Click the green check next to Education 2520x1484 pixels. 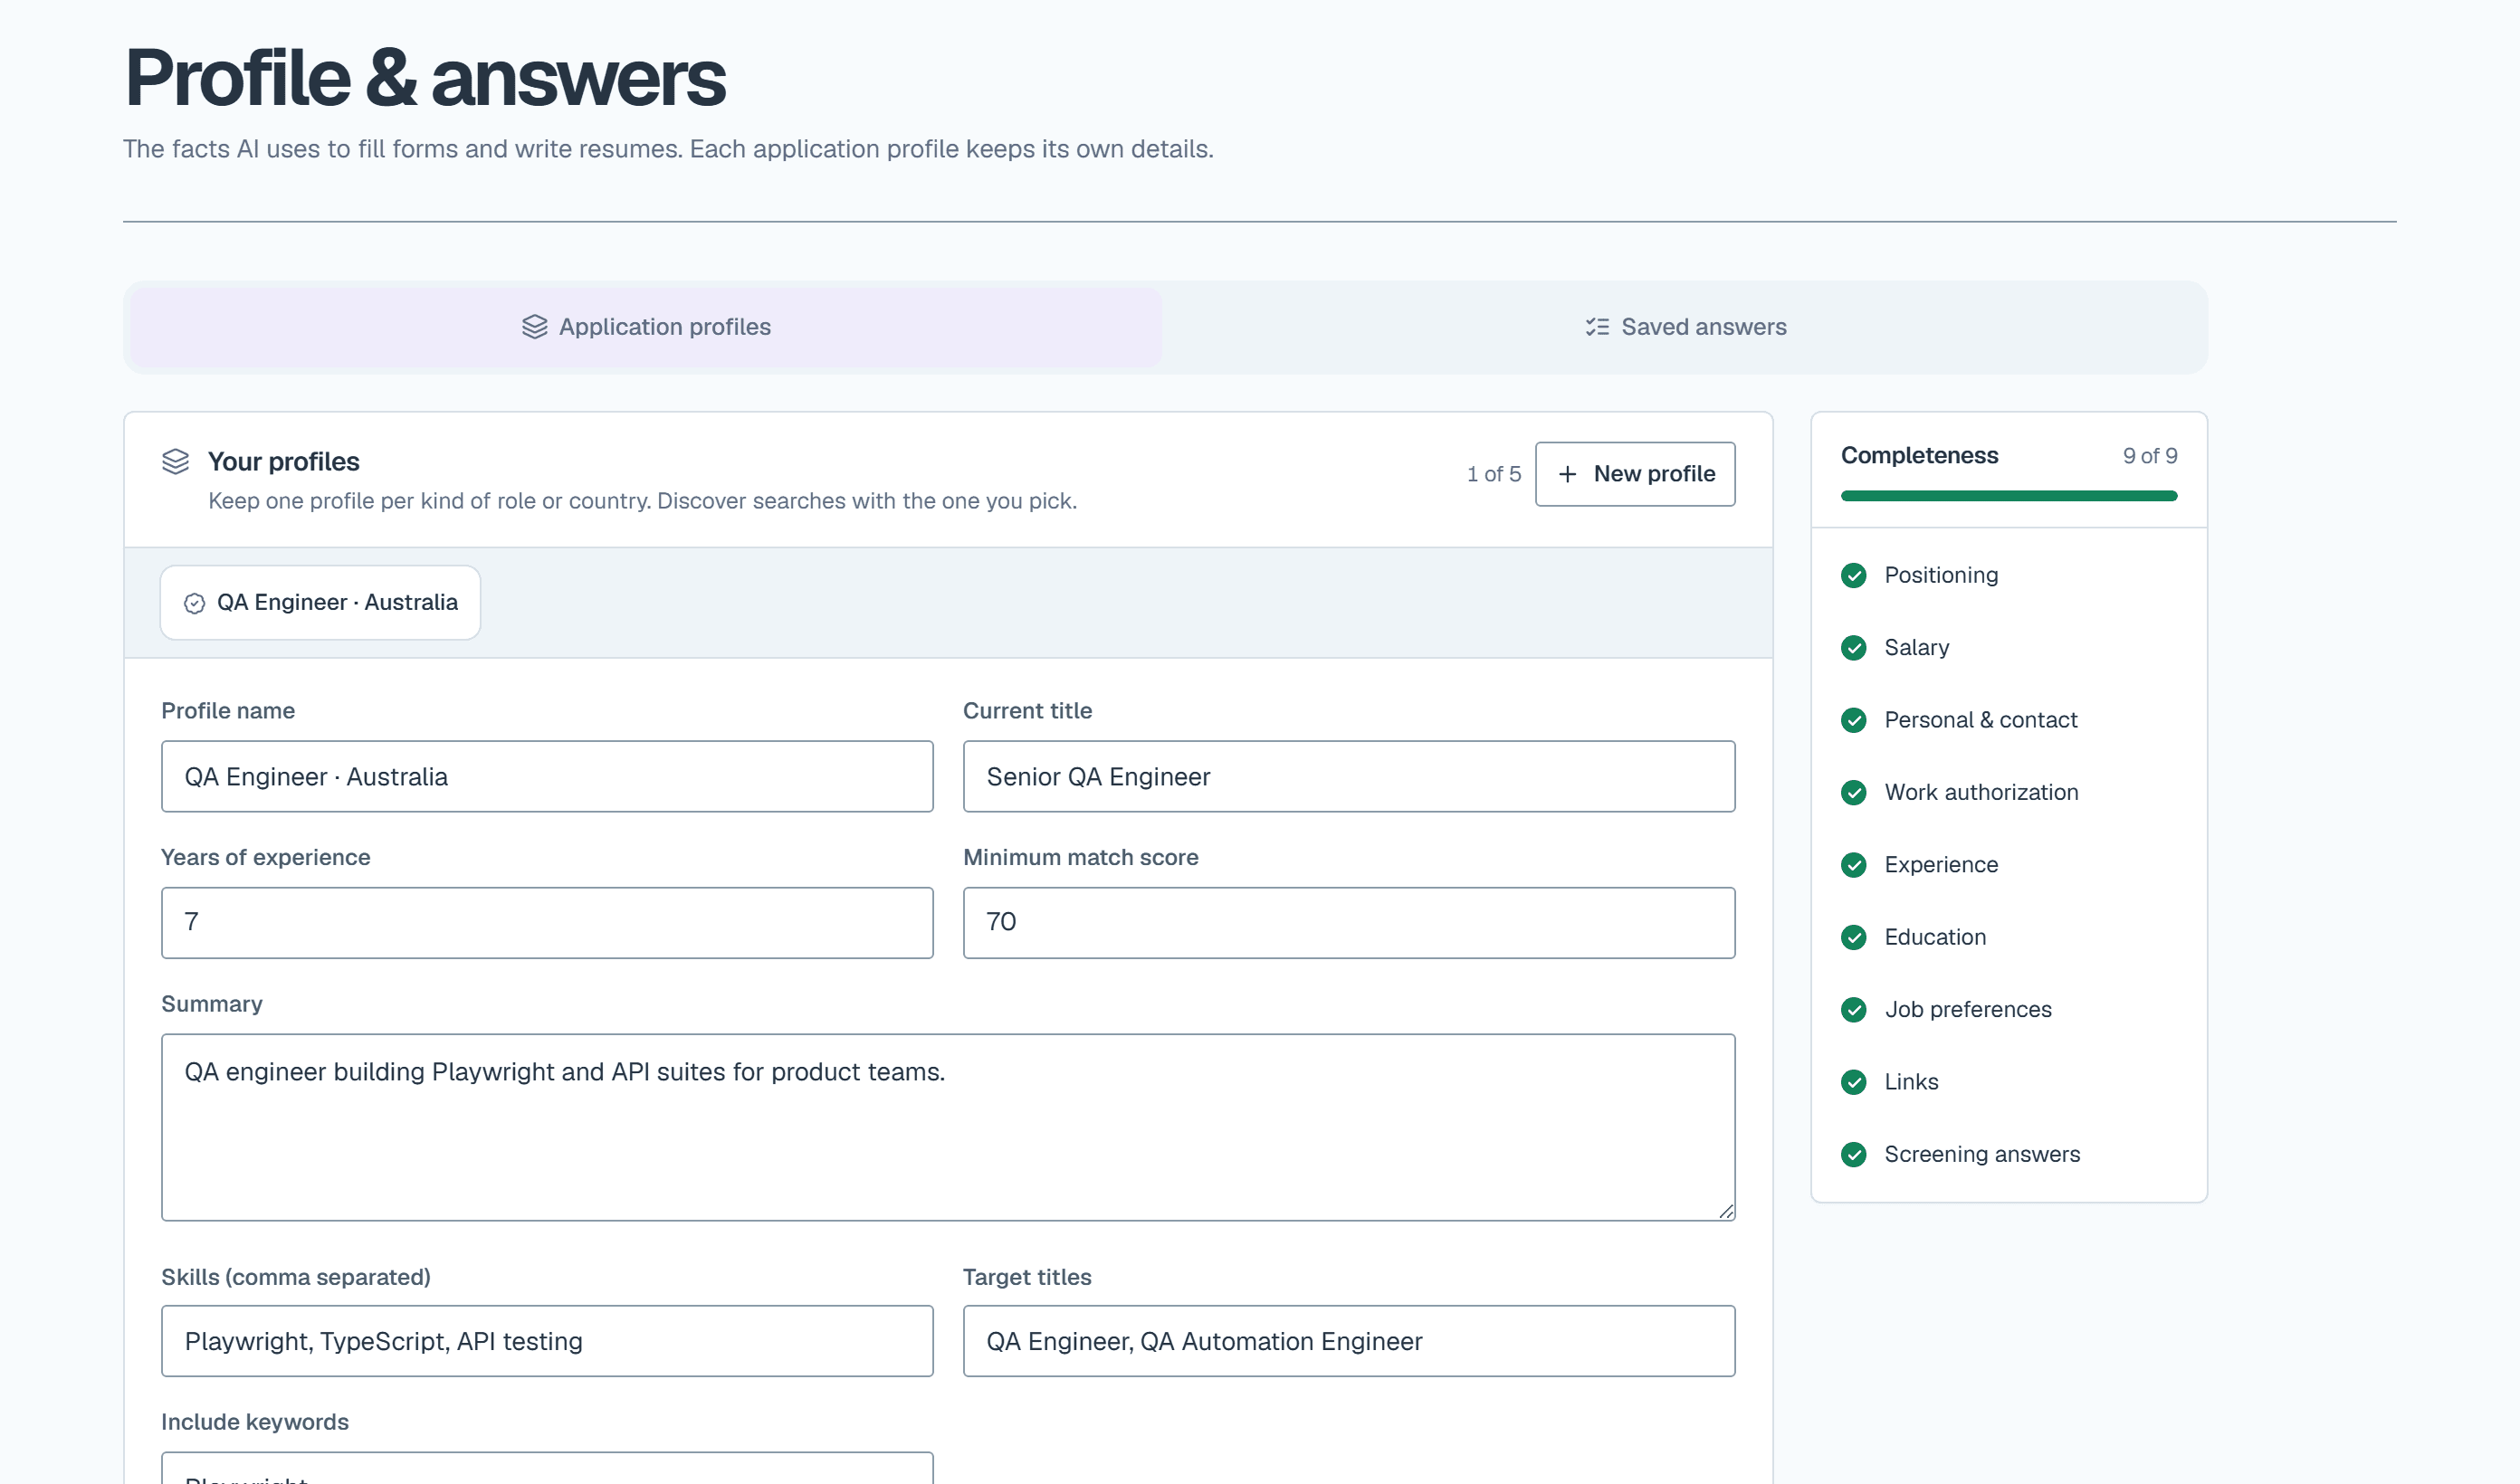pos(1854,937)
